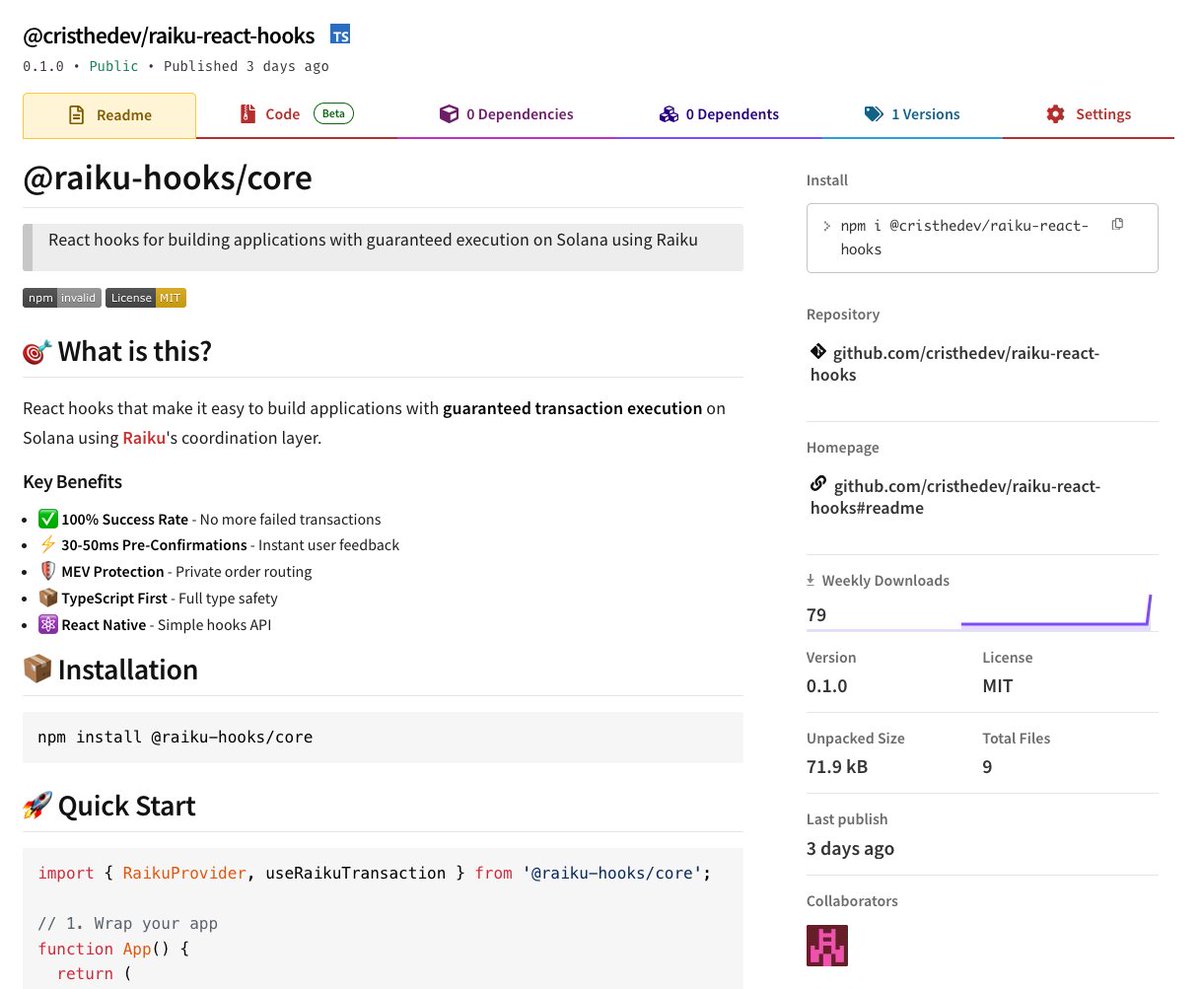Click the 'Key Benefits' subheading
The height and width of the screenshot is (989, 1200).
coord(72,482)
